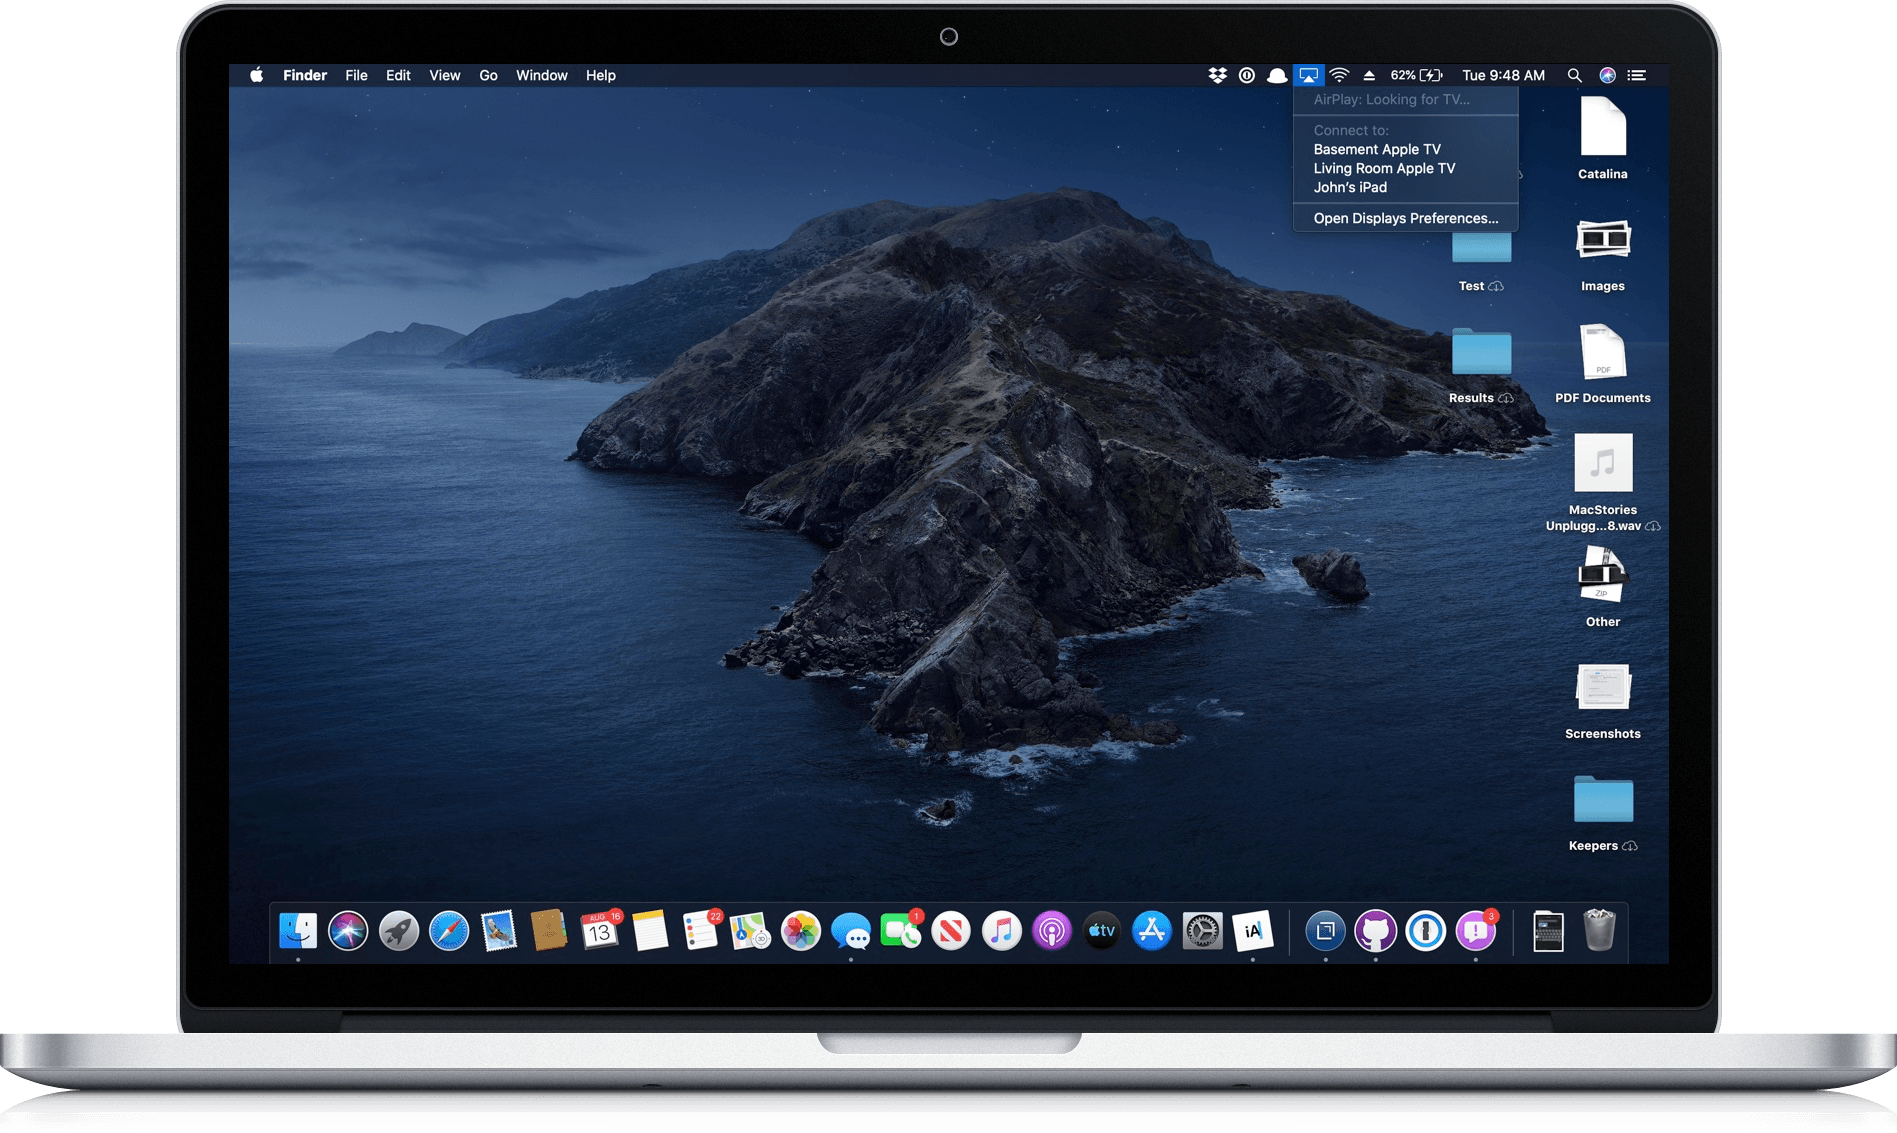Open Calendar showing August 13 from the Dock
The height and width of the screenshot is (1133, 1897).
tap(599, 930)
